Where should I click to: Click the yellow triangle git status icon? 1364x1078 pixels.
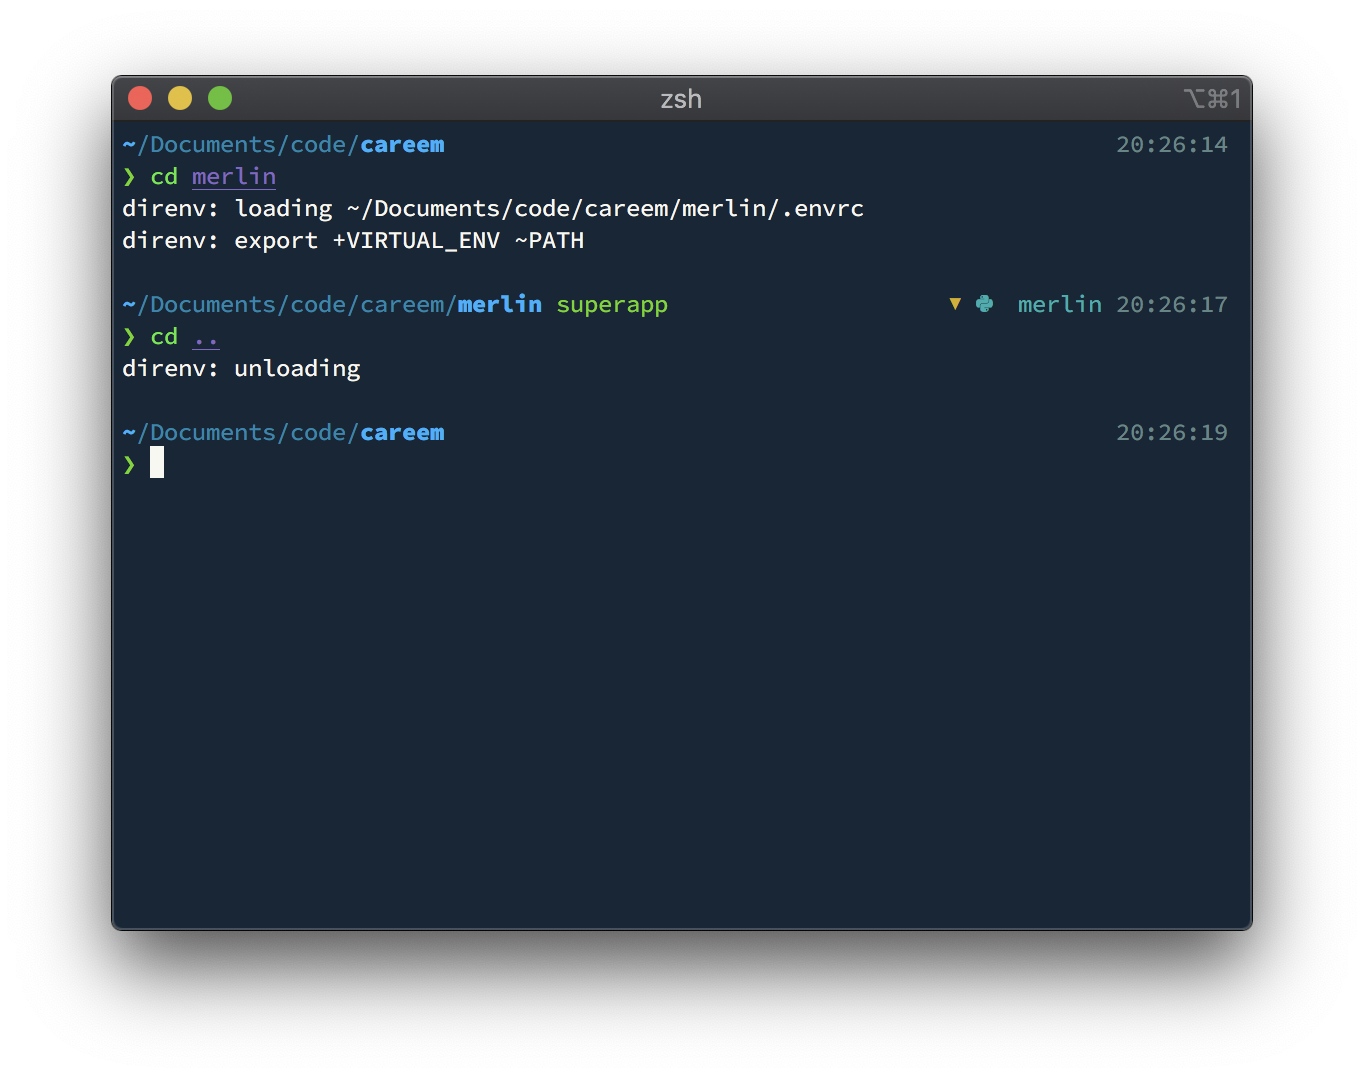pyautogui.click(x=955, y=304)
